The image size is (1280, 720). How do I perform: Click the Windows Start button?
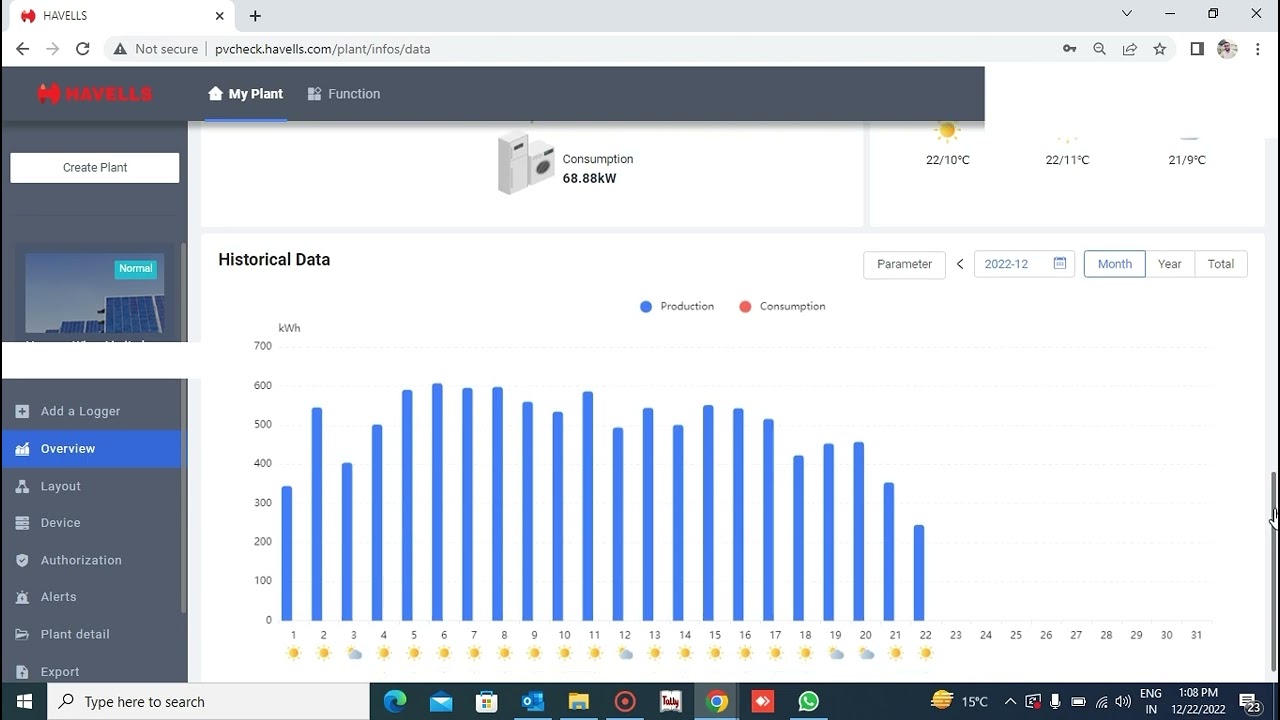24,701
